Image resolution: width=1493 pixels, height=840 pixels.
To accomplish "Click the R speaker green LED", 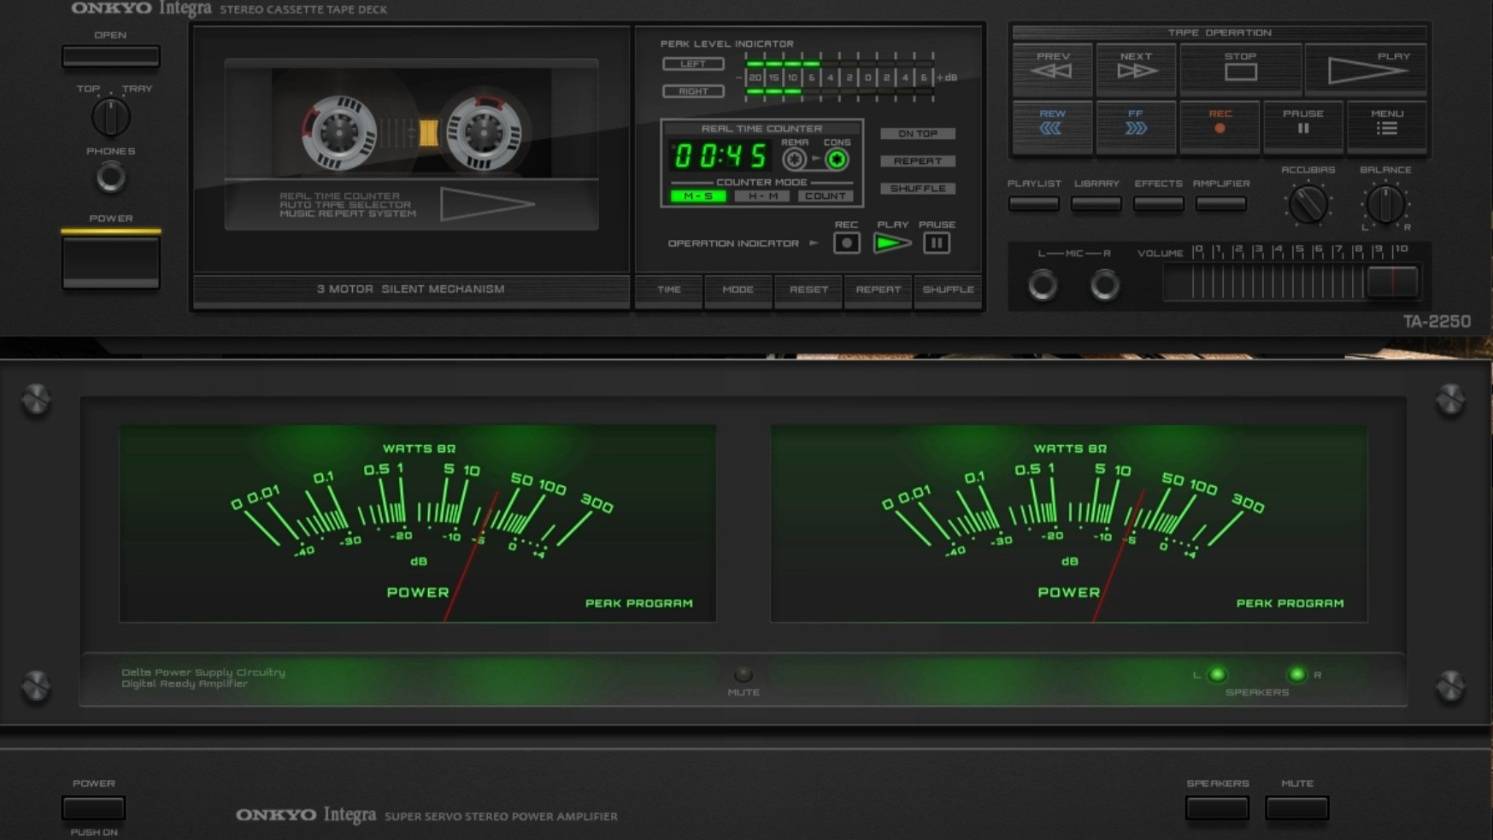I will click(x=1297, y=675).
